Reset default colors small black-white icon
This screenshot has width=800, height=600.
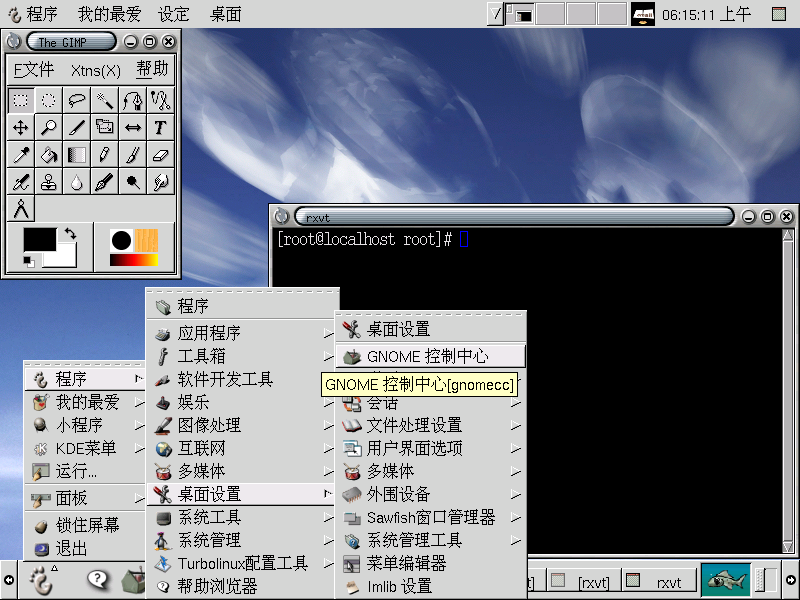(x=29, y=262)
